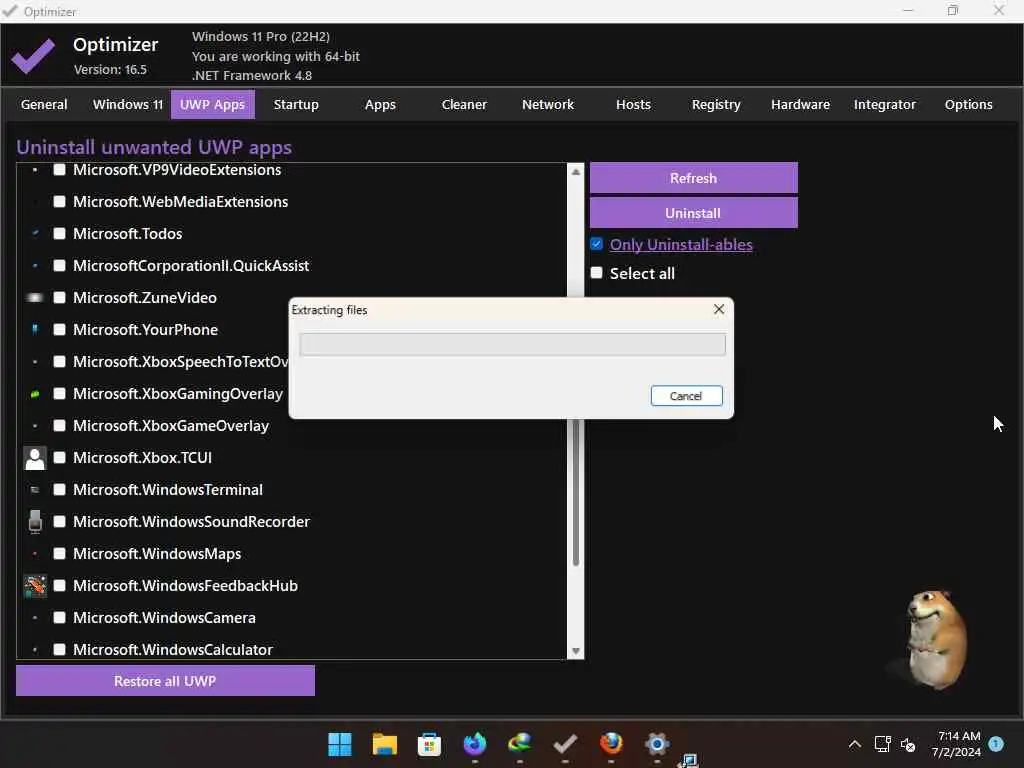
Task: Click the XboxGamingOverlay green icon
Action: click(35, 394)
